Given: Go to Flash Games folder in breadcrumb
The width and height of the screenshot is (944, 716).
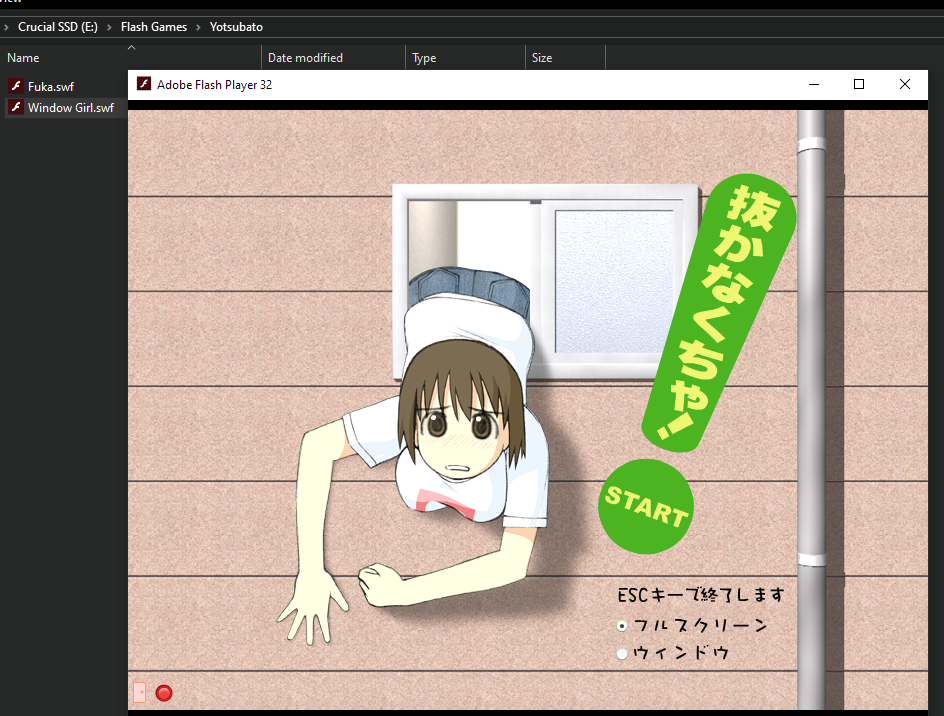Looking at the screenshot, I should click(154, 27).
